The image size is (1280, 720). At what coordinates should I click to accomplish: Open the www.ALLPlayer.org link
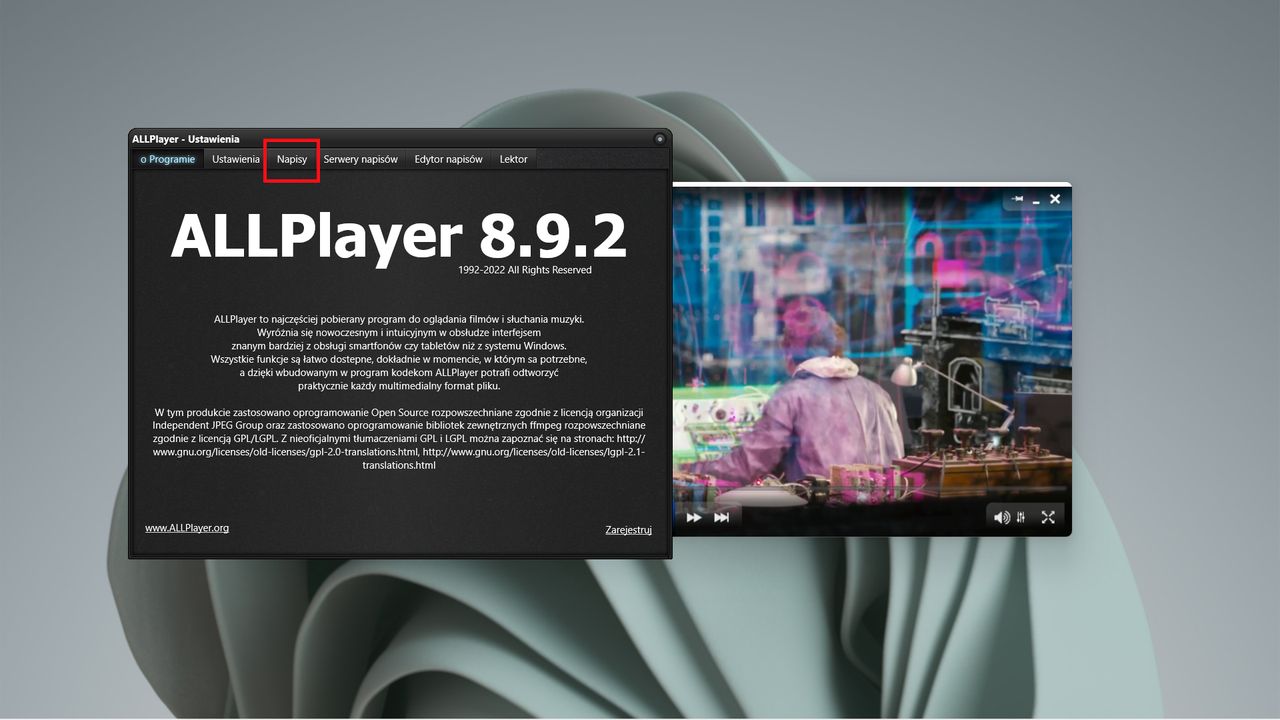pyautogui.click(x=187, y=528)
